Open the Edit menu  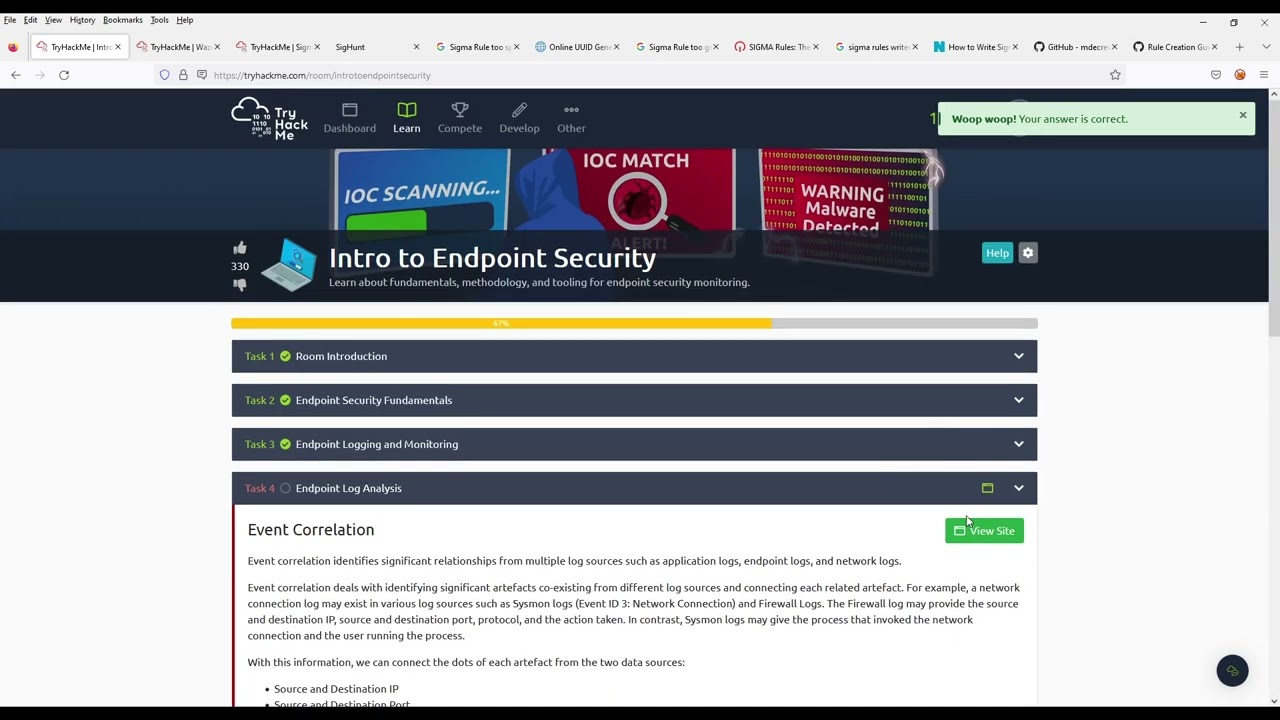click(x=31, y=20)
